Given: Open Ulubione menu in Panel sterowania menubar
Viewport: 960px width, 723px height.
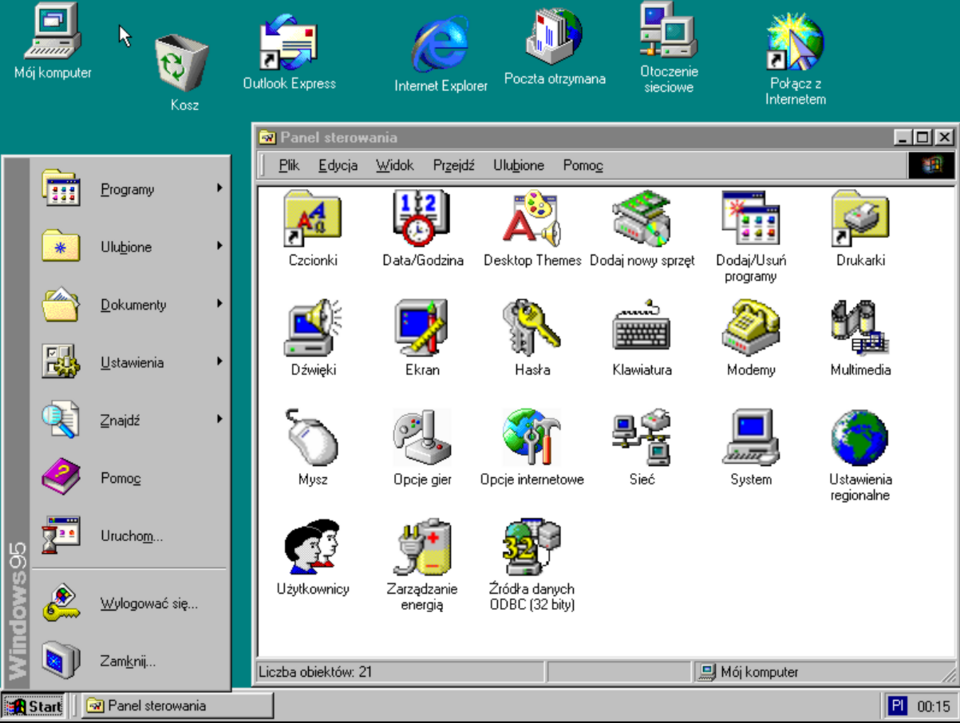Looking at the screenshot, I should 519,165.
